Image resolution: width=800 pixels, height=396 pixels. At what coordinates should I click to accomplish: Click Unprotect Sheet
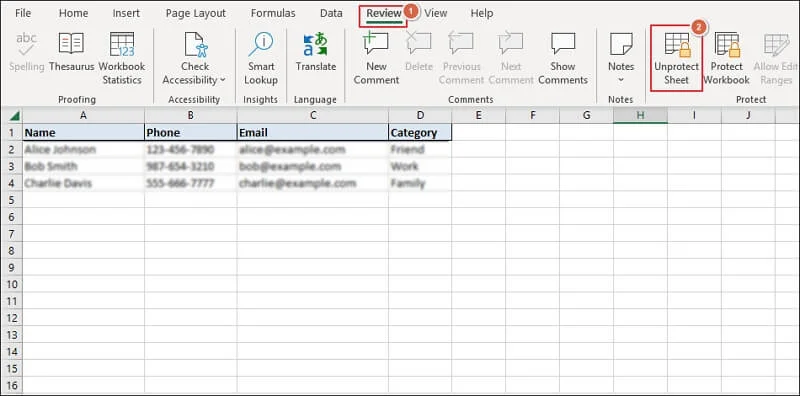(x=677, y=59)
